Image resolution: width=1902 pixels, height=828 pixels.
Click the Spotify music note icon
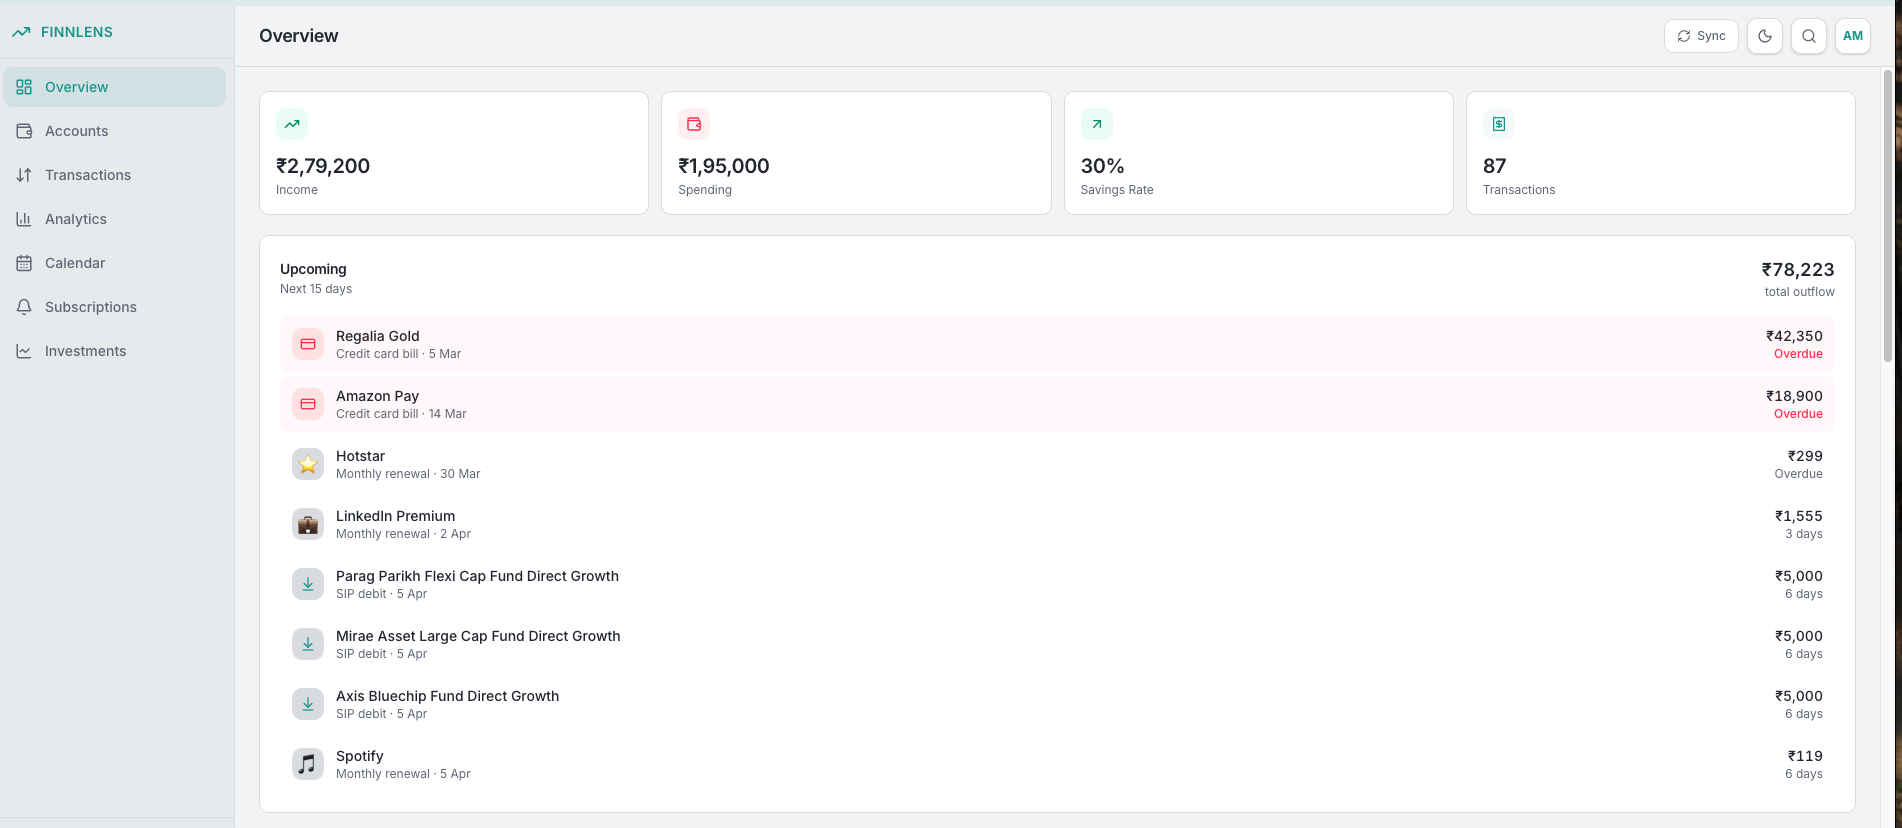[x=308, y=764]
